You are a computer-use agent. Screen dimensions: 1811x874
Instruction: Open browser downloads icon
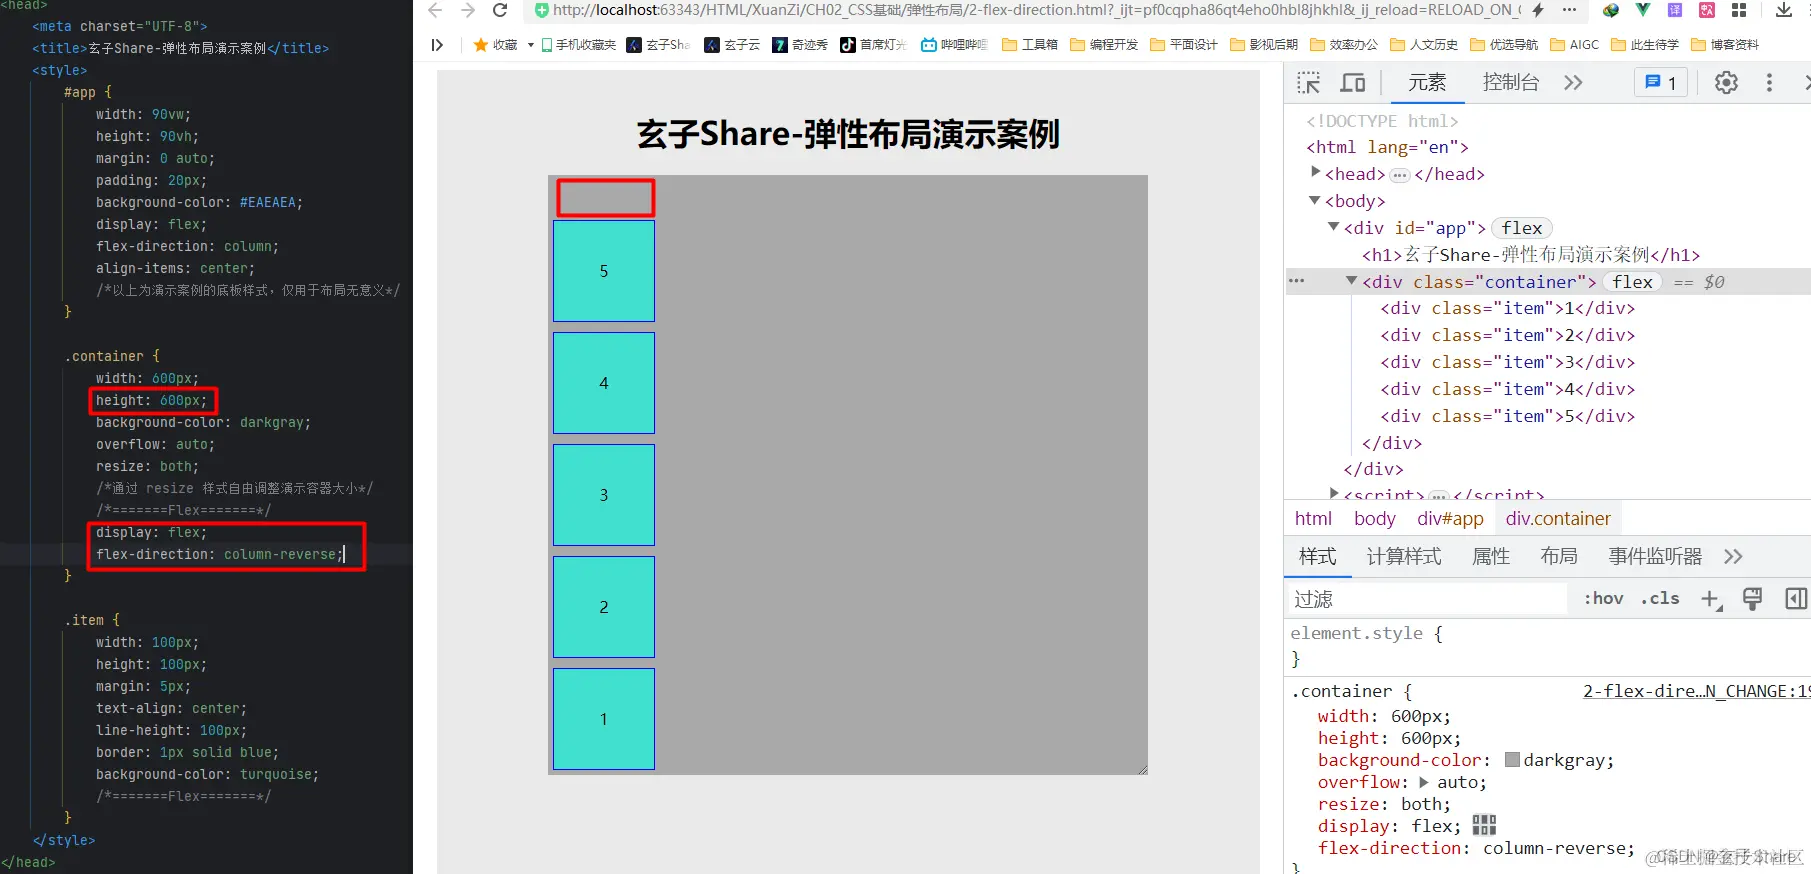(1783, 10)
